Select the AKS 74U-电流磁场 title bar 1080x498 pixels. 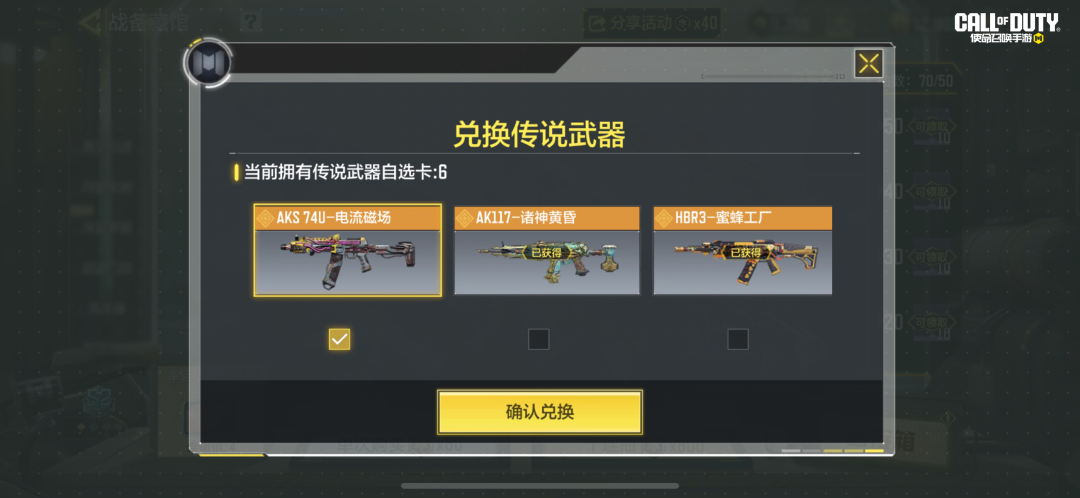point(348,218)
